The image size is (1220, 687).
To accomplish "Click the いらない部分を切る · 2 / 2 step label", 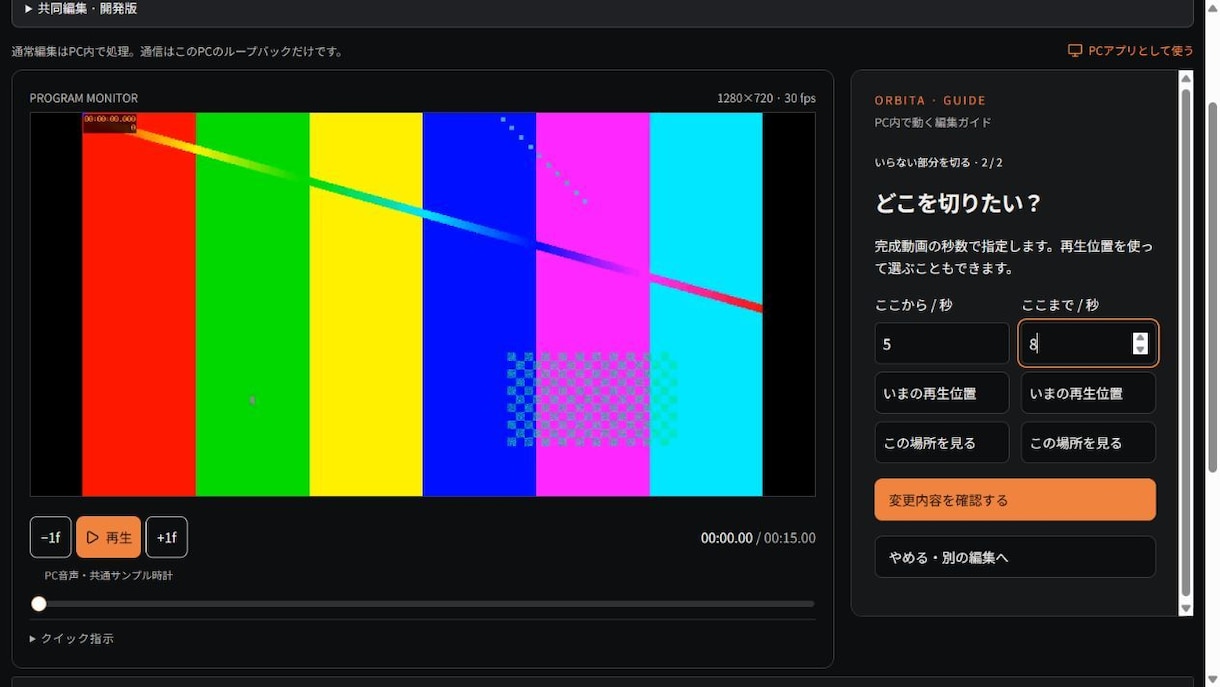I will (938, 162).
